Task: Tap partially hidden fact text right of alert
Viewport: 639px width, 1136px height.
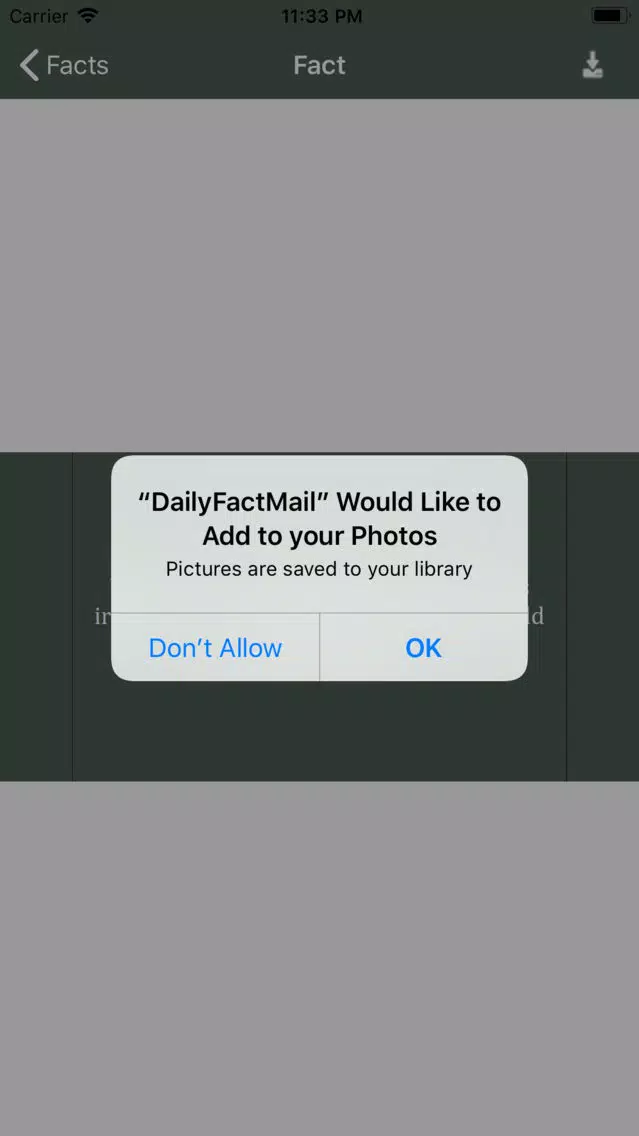Action: click(x=536, y=617)
